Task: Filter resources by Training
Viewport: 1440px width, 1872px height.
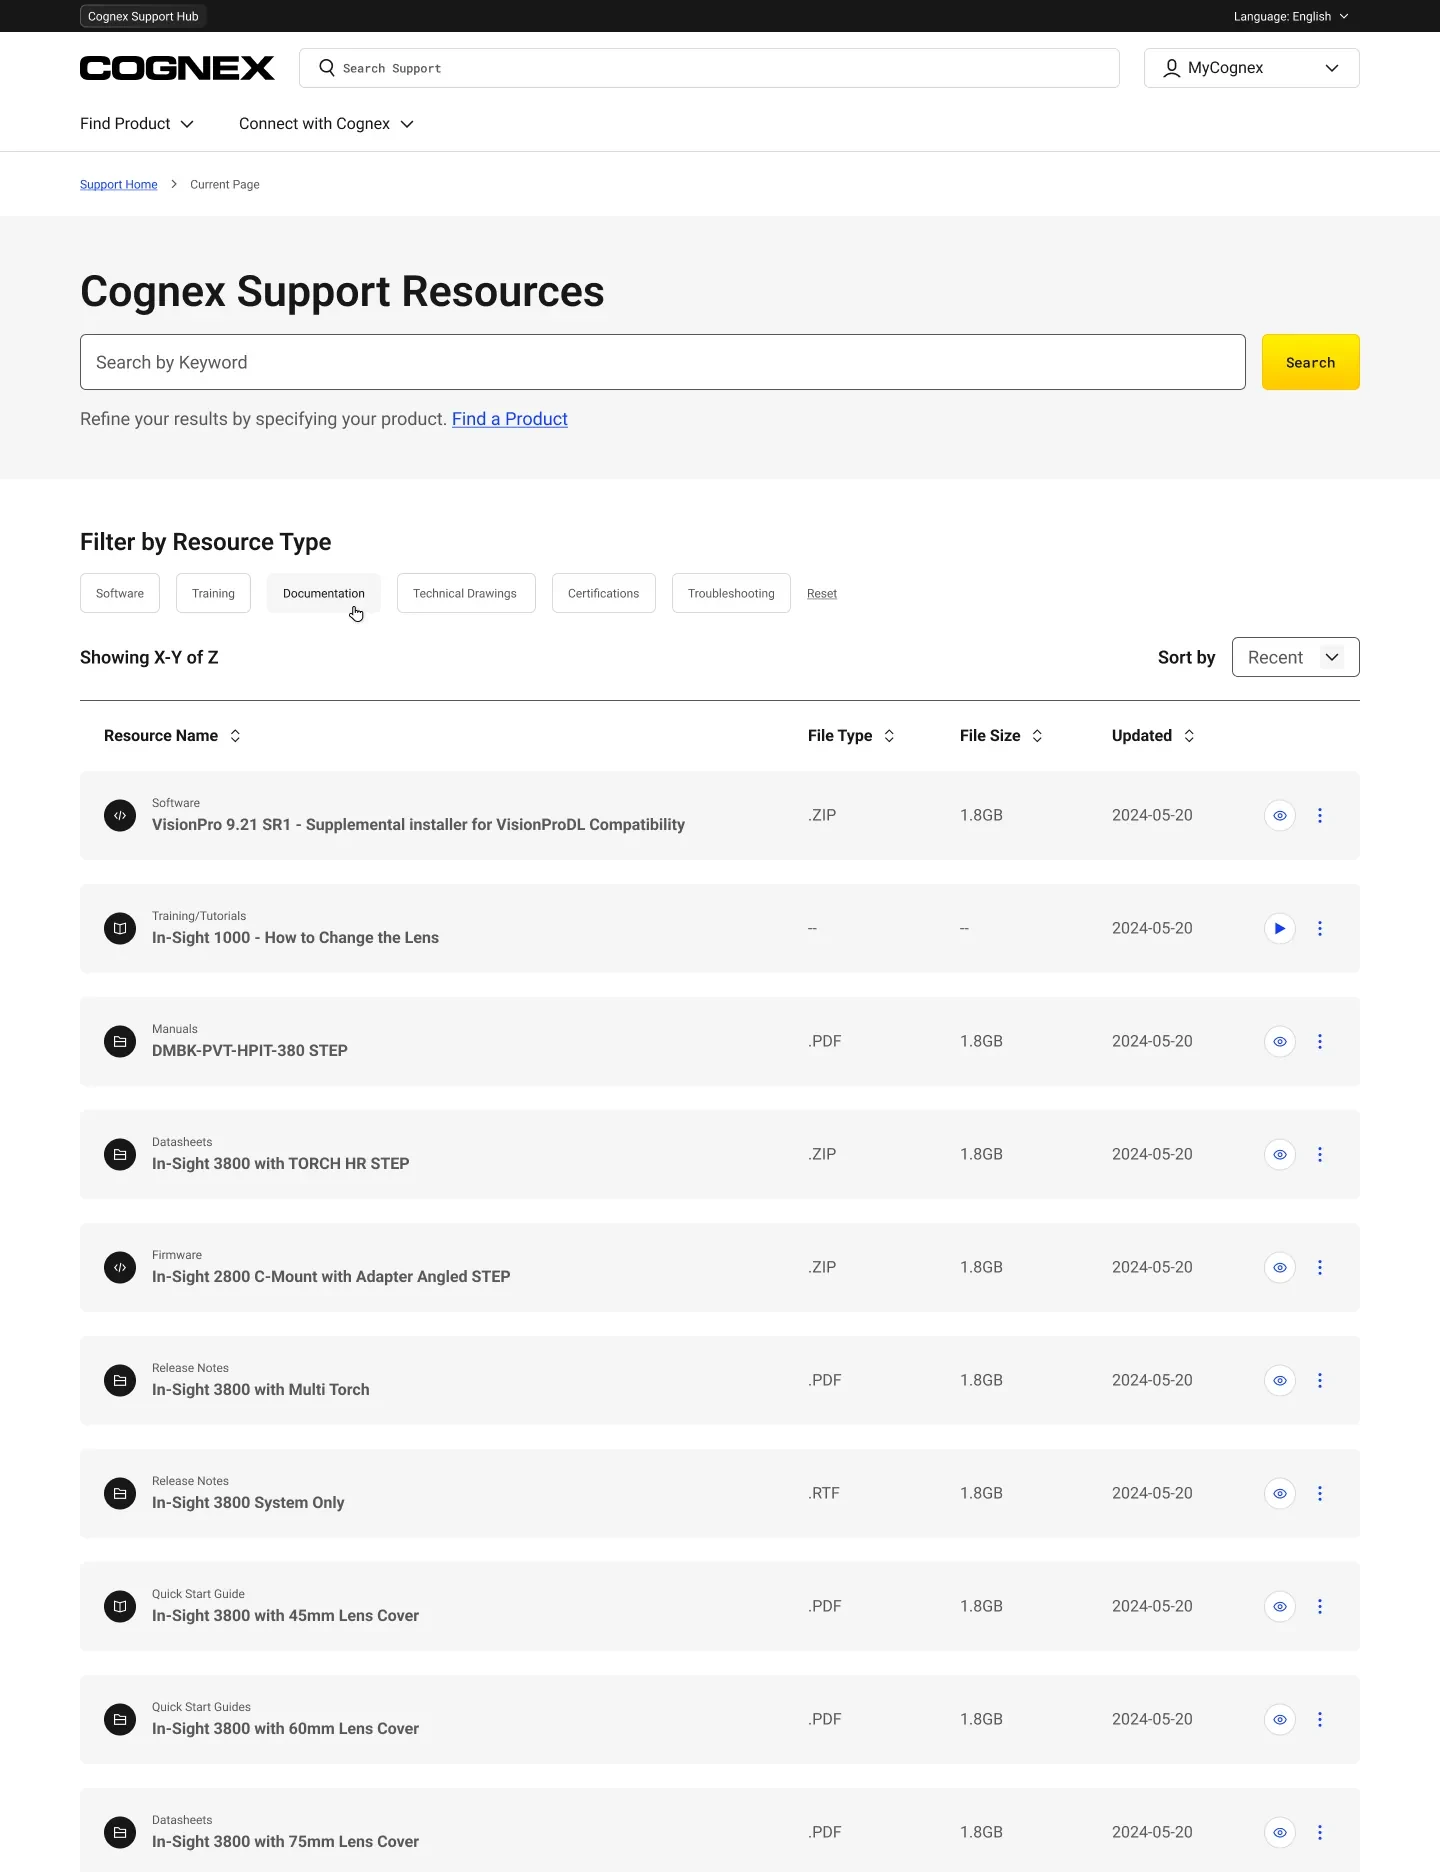Action: pos(213,593)
